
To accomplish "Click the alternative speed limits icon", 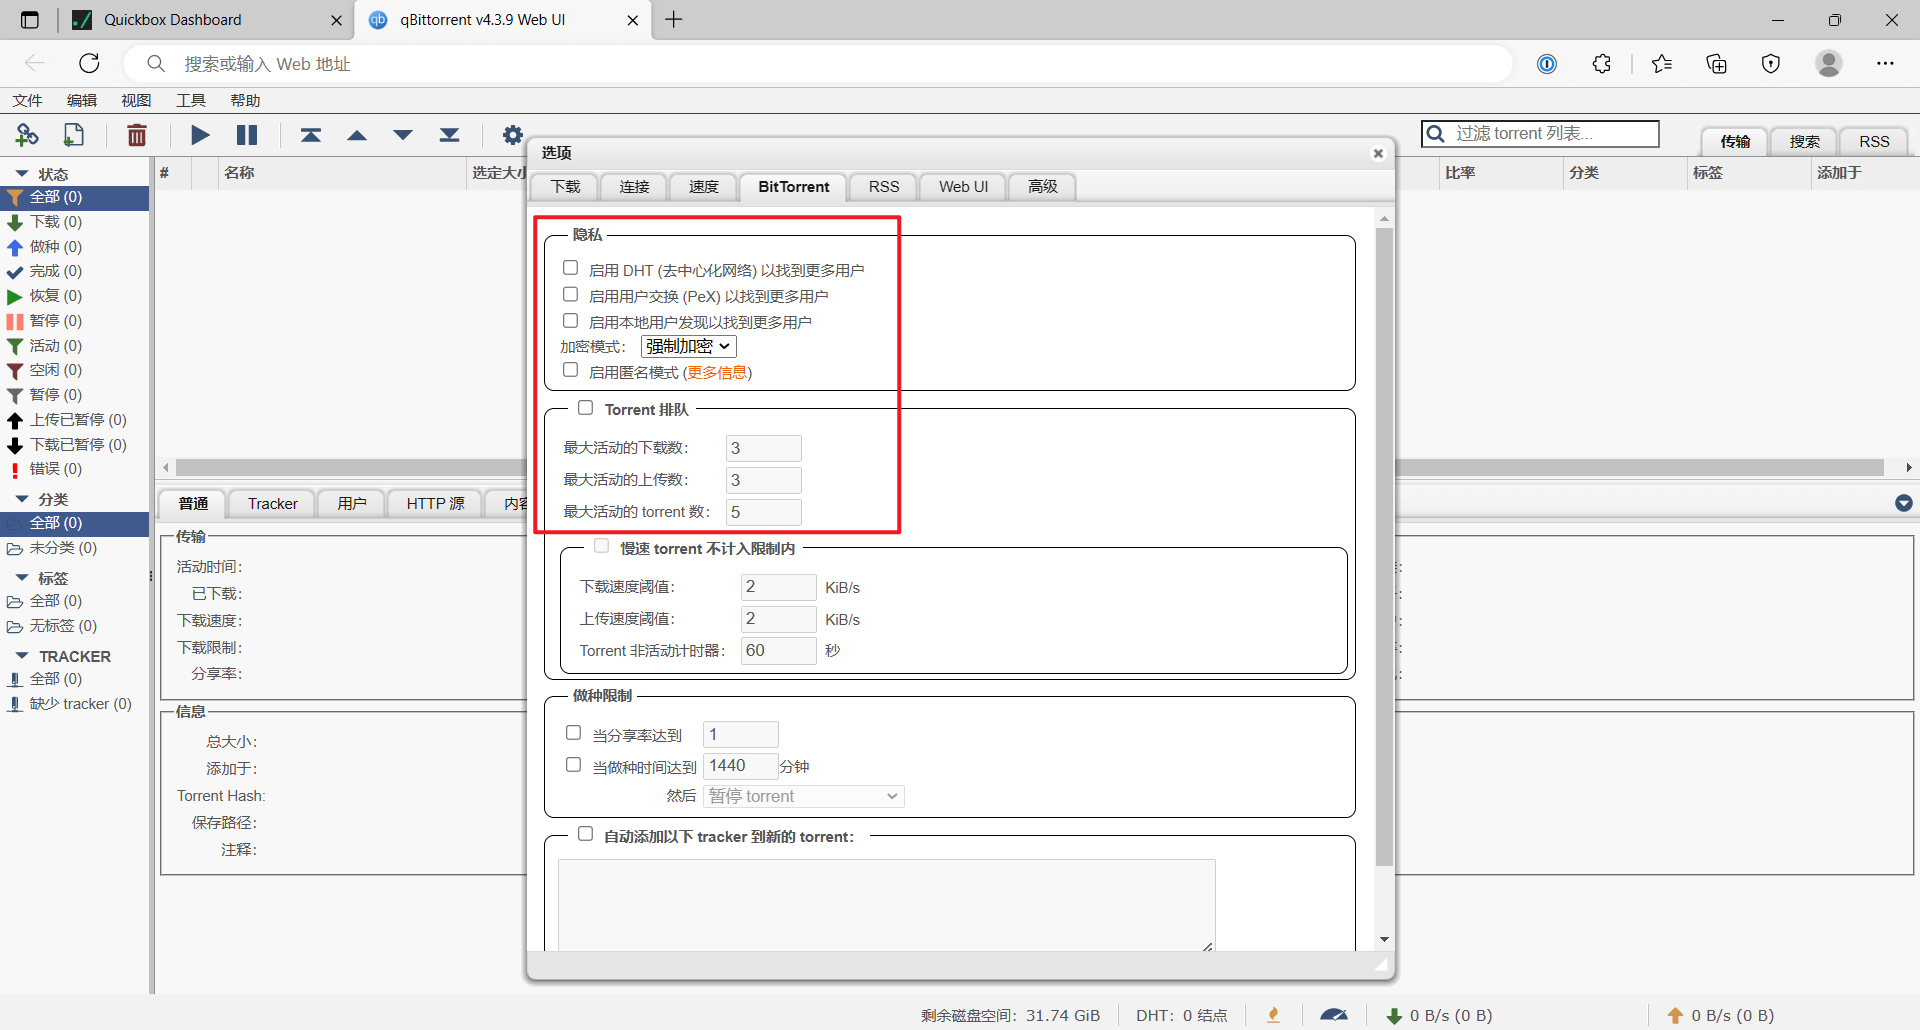I will click(1333, 1015).
